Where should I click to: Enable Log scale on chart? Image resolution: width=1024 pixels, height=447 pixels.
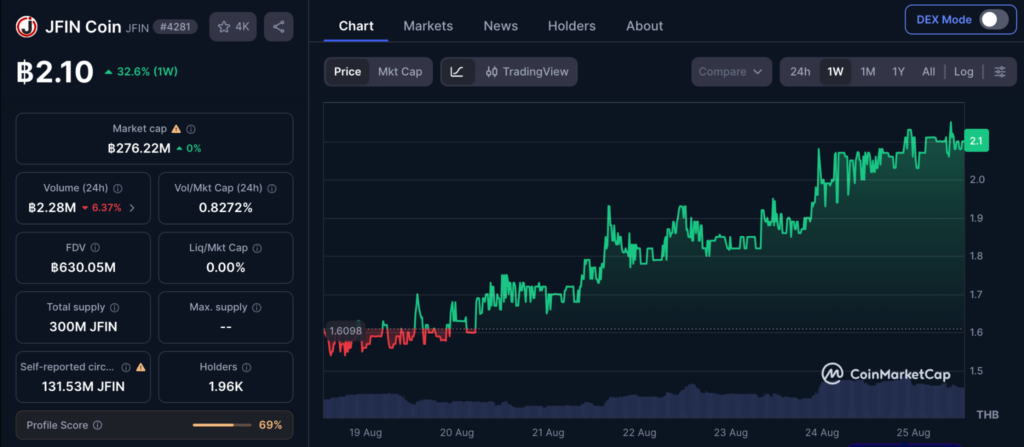point(963,72)
